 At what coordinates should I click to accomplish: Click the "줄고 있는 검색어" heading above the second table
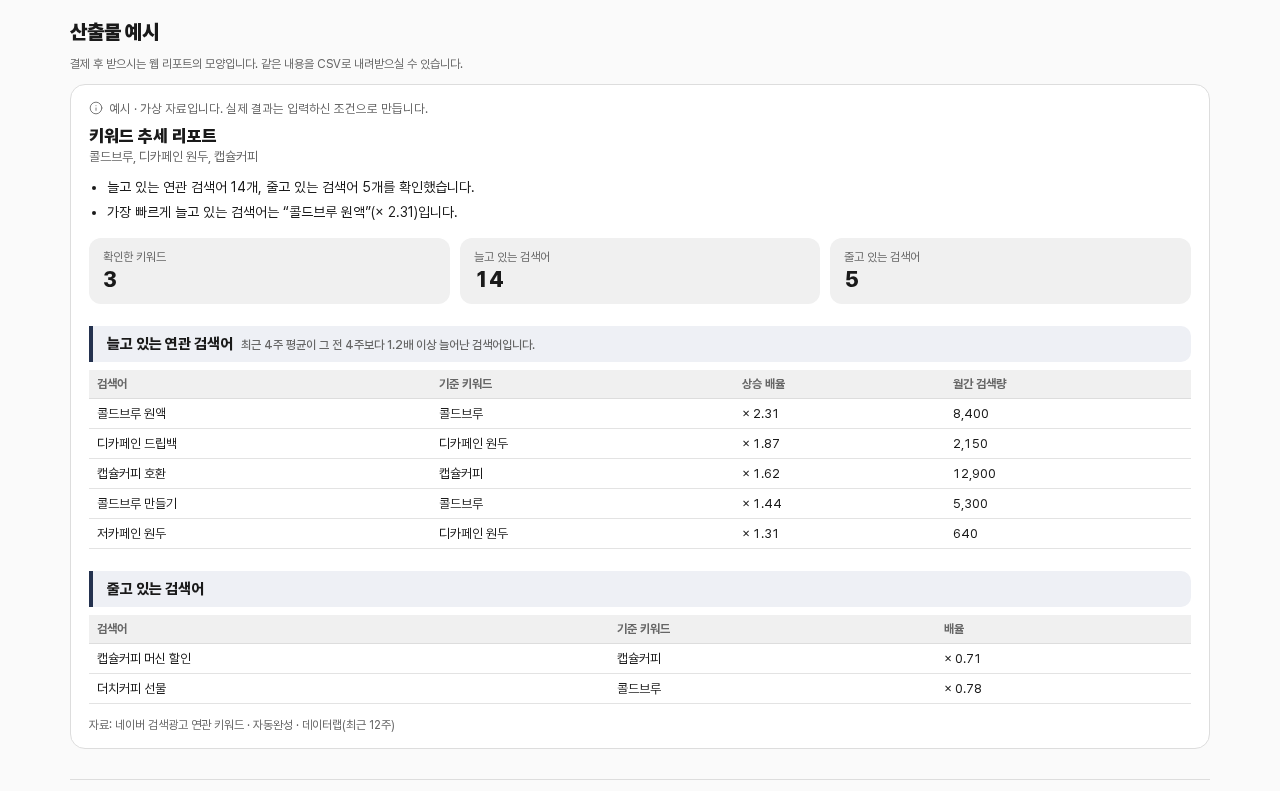155,589
